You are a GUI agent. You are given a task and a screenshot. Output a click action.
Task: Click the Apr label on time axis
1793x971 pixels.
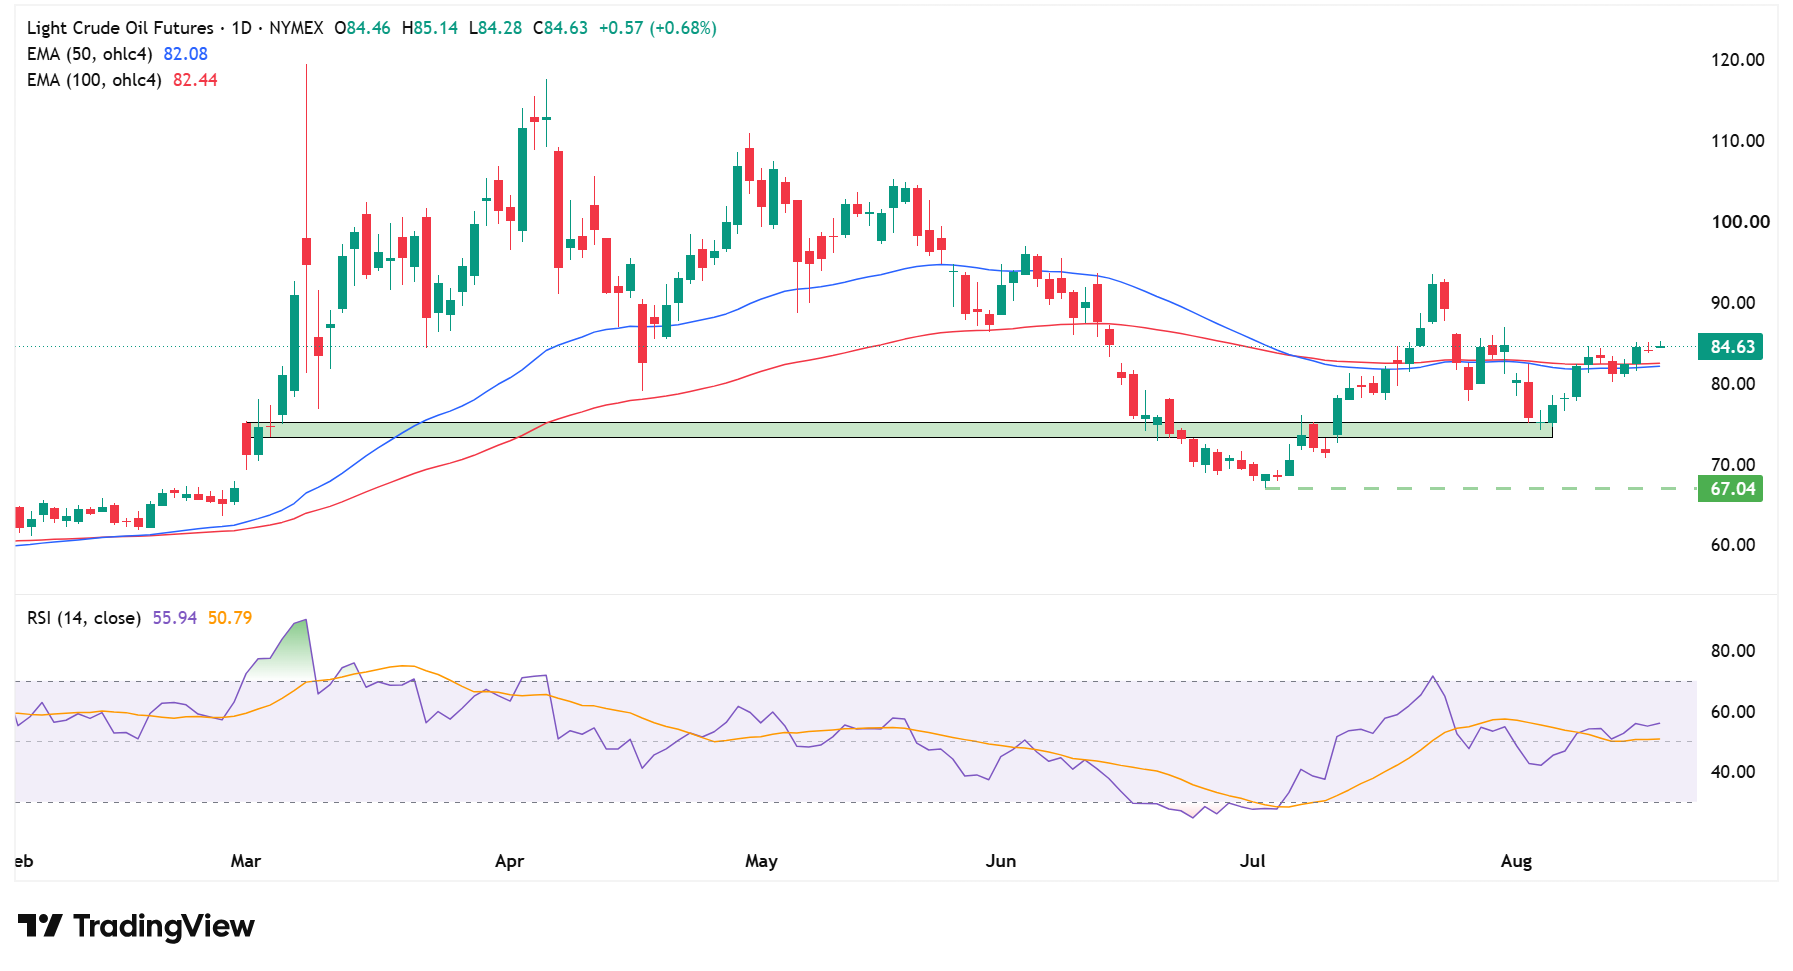tap(510, 861)
